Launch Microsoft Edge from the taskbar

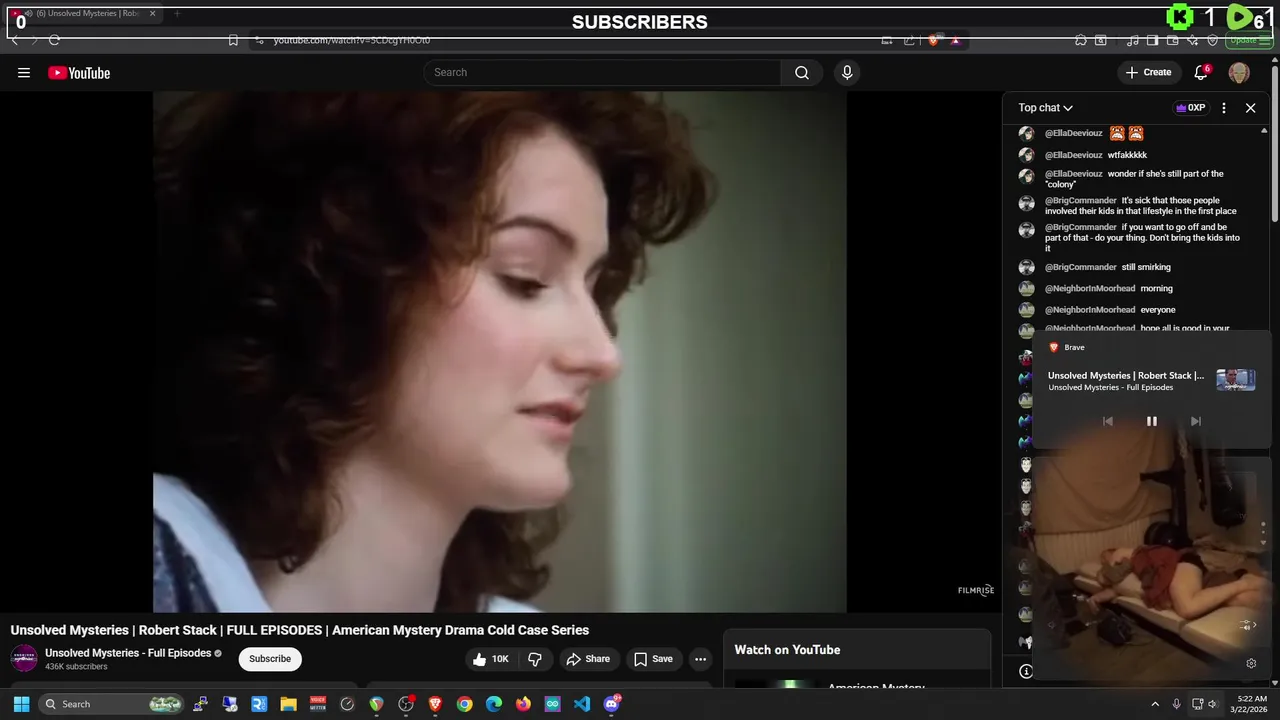494,704
